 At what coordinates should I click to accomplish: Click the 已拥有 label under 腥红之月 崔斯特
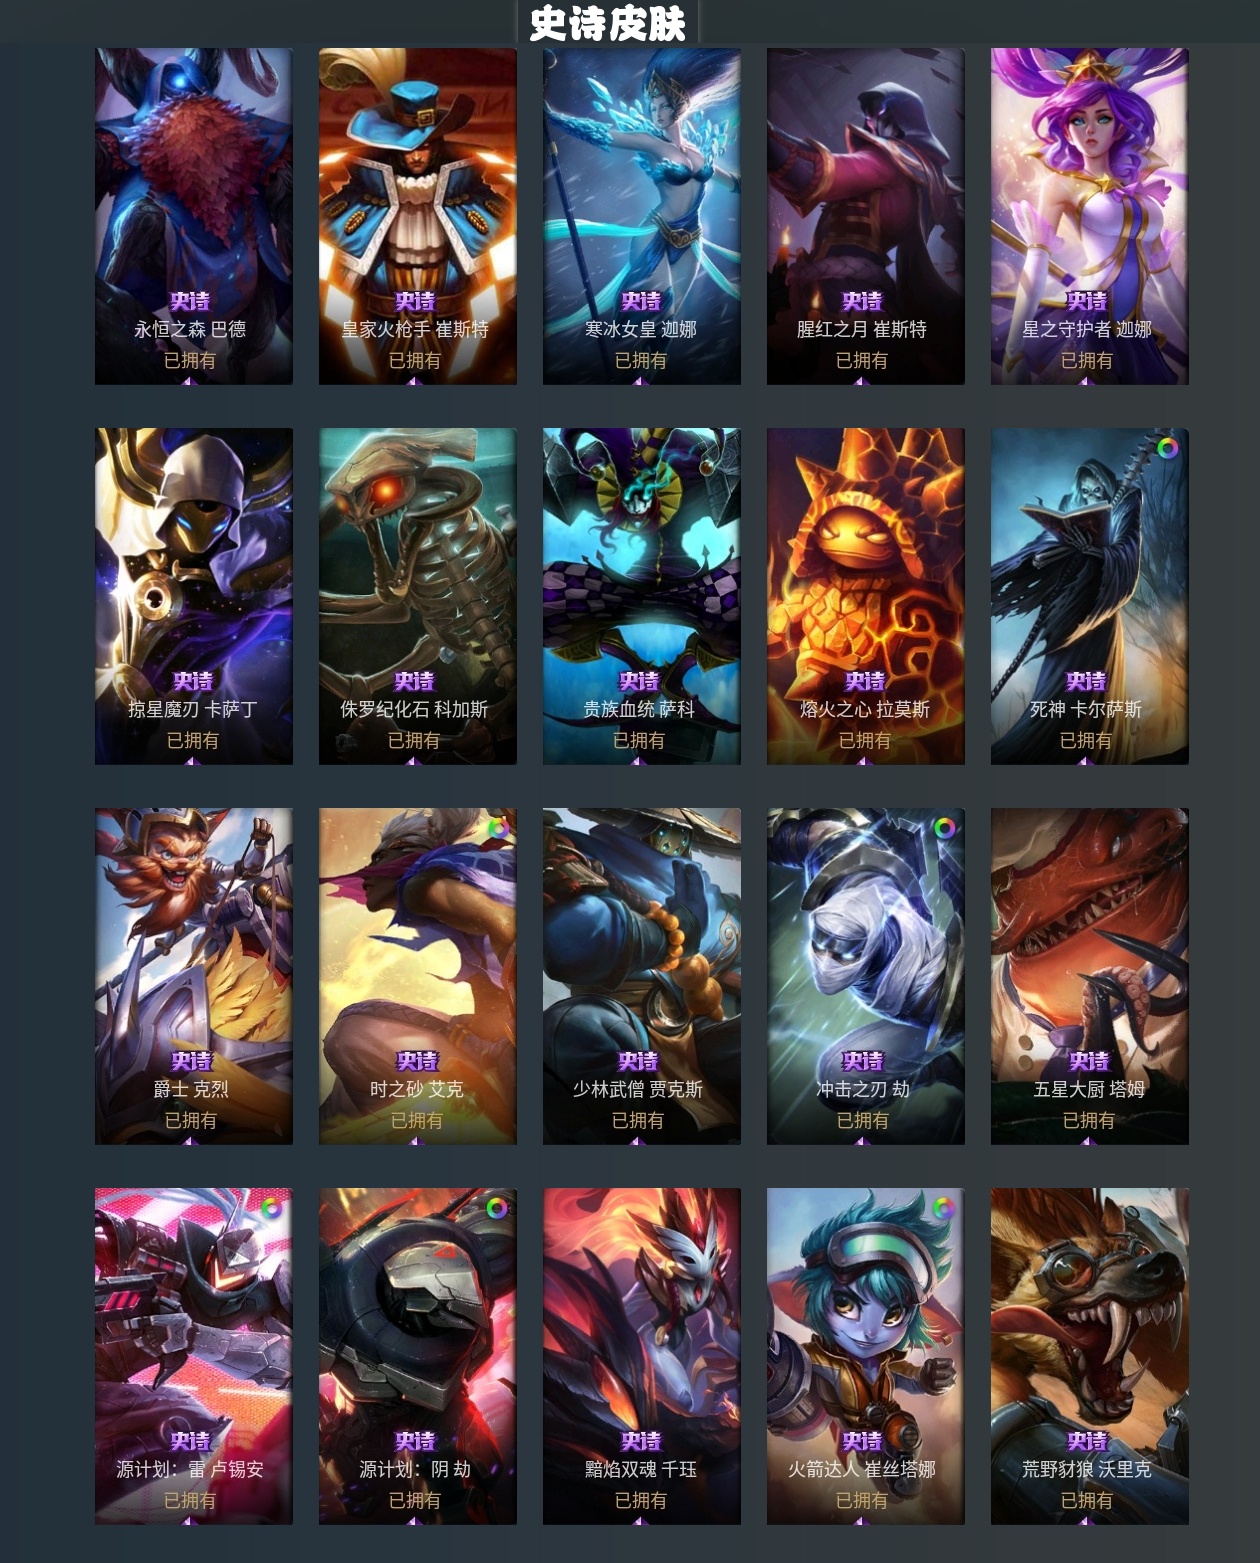pyautogui.click(x=862, y=360)
